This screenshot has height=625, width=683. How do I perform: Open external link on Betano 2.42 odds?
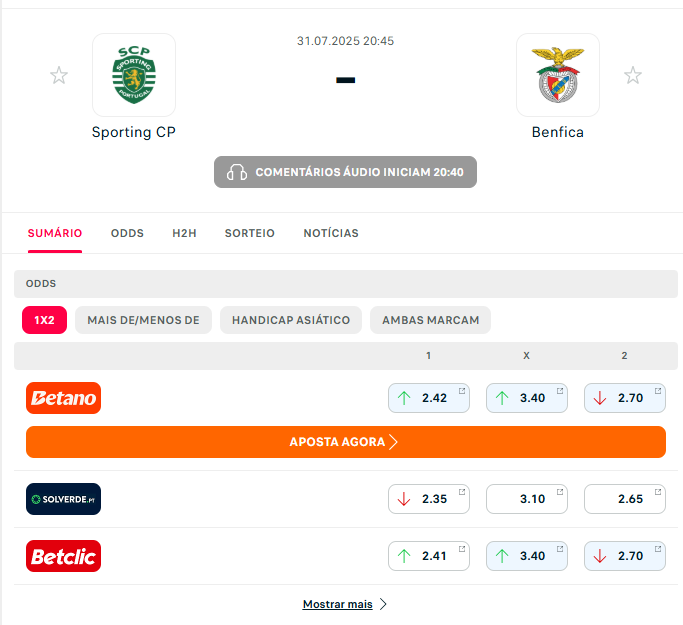click(462, 391)
